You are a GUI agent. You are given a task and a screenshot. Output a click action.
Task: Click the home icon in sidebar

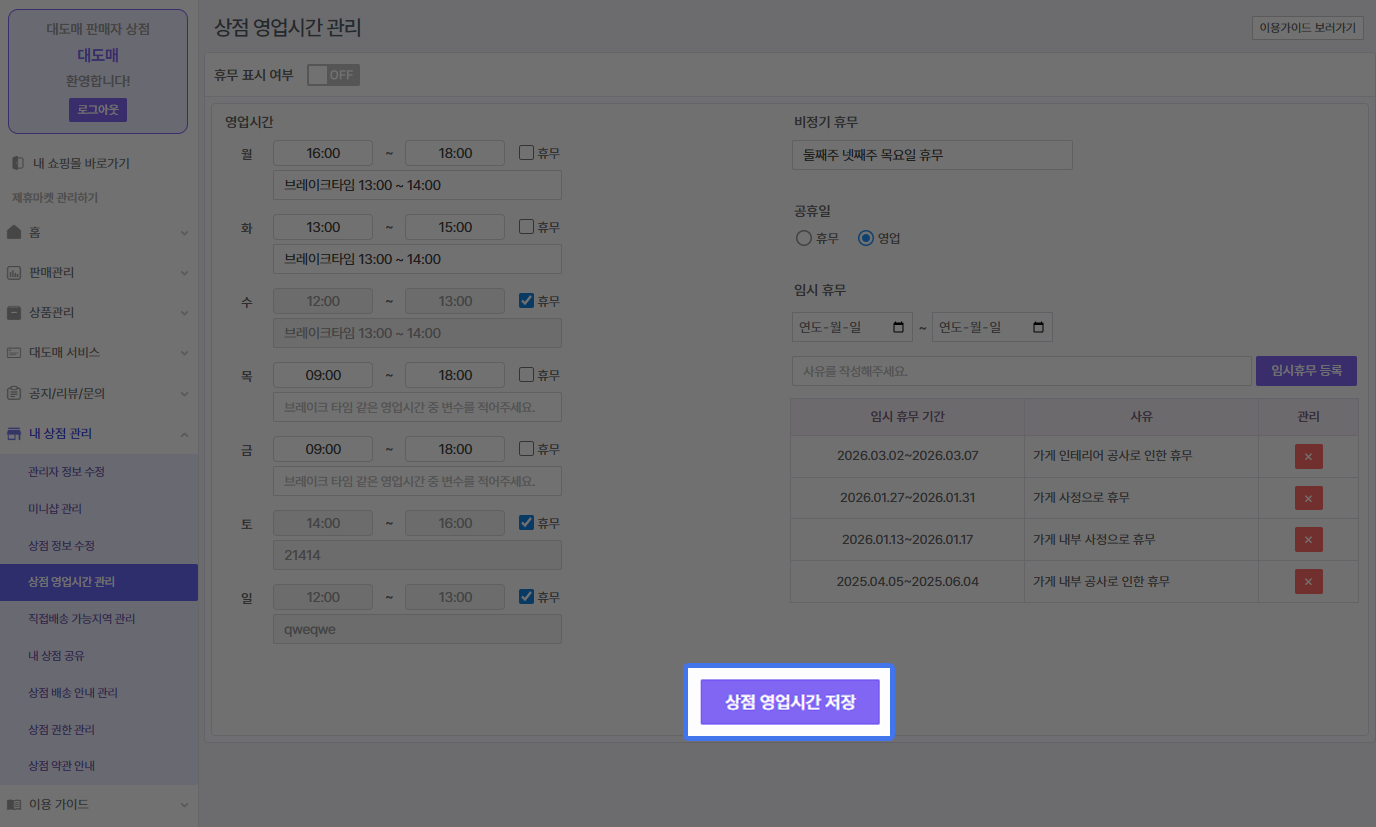click(x=14, y=232)
